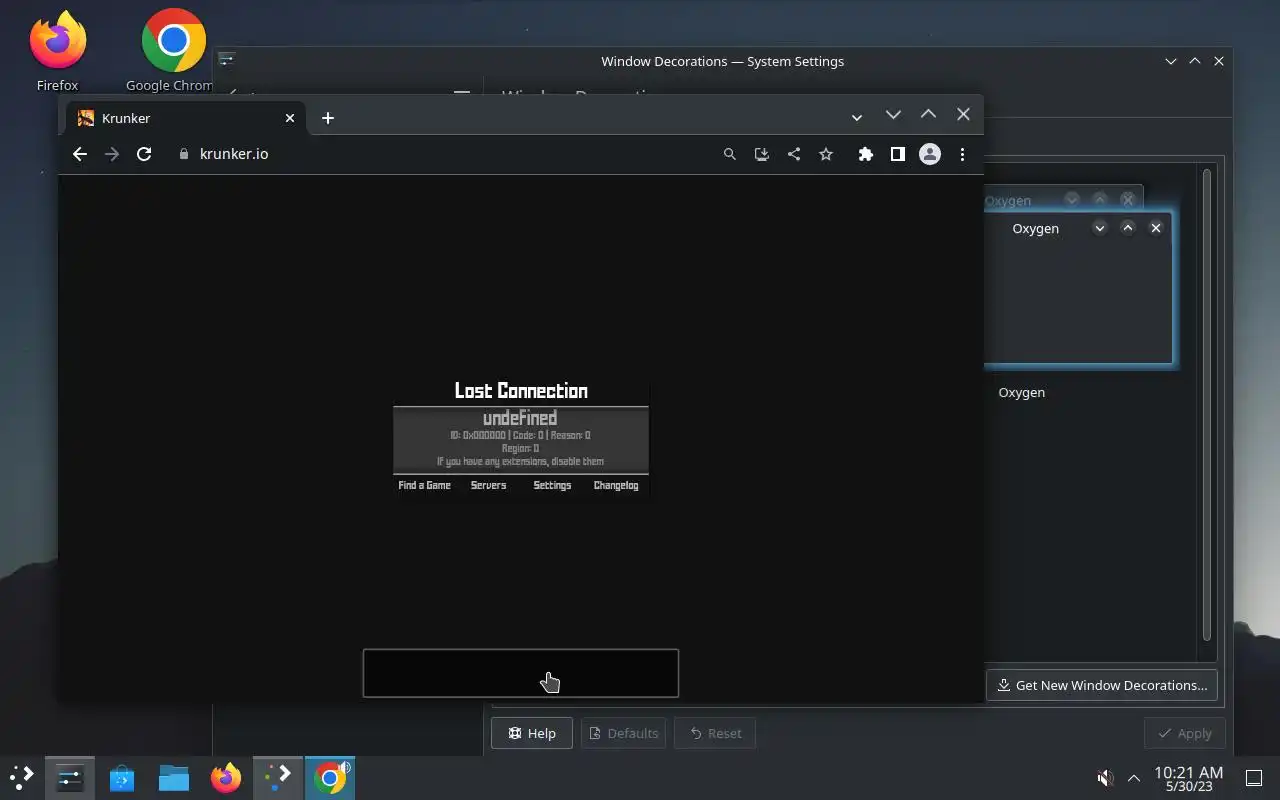The image size is (1280, 800).
Task: Go forward in Chrome browser
Action: pyautogui.click(x=112, y=154)
